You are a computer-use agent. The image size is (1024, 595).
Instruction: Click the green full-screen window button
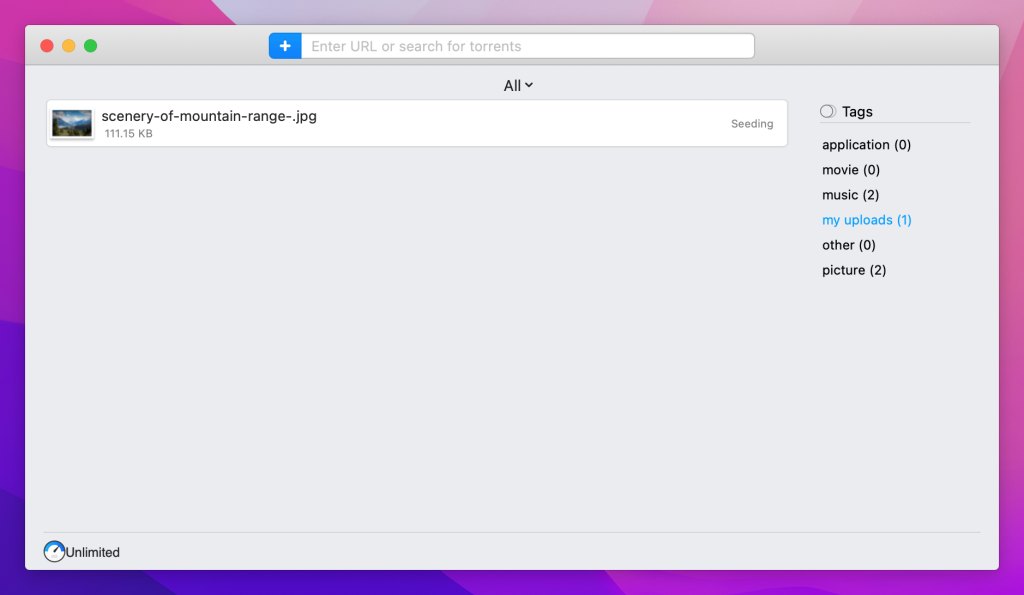(91, 46)
